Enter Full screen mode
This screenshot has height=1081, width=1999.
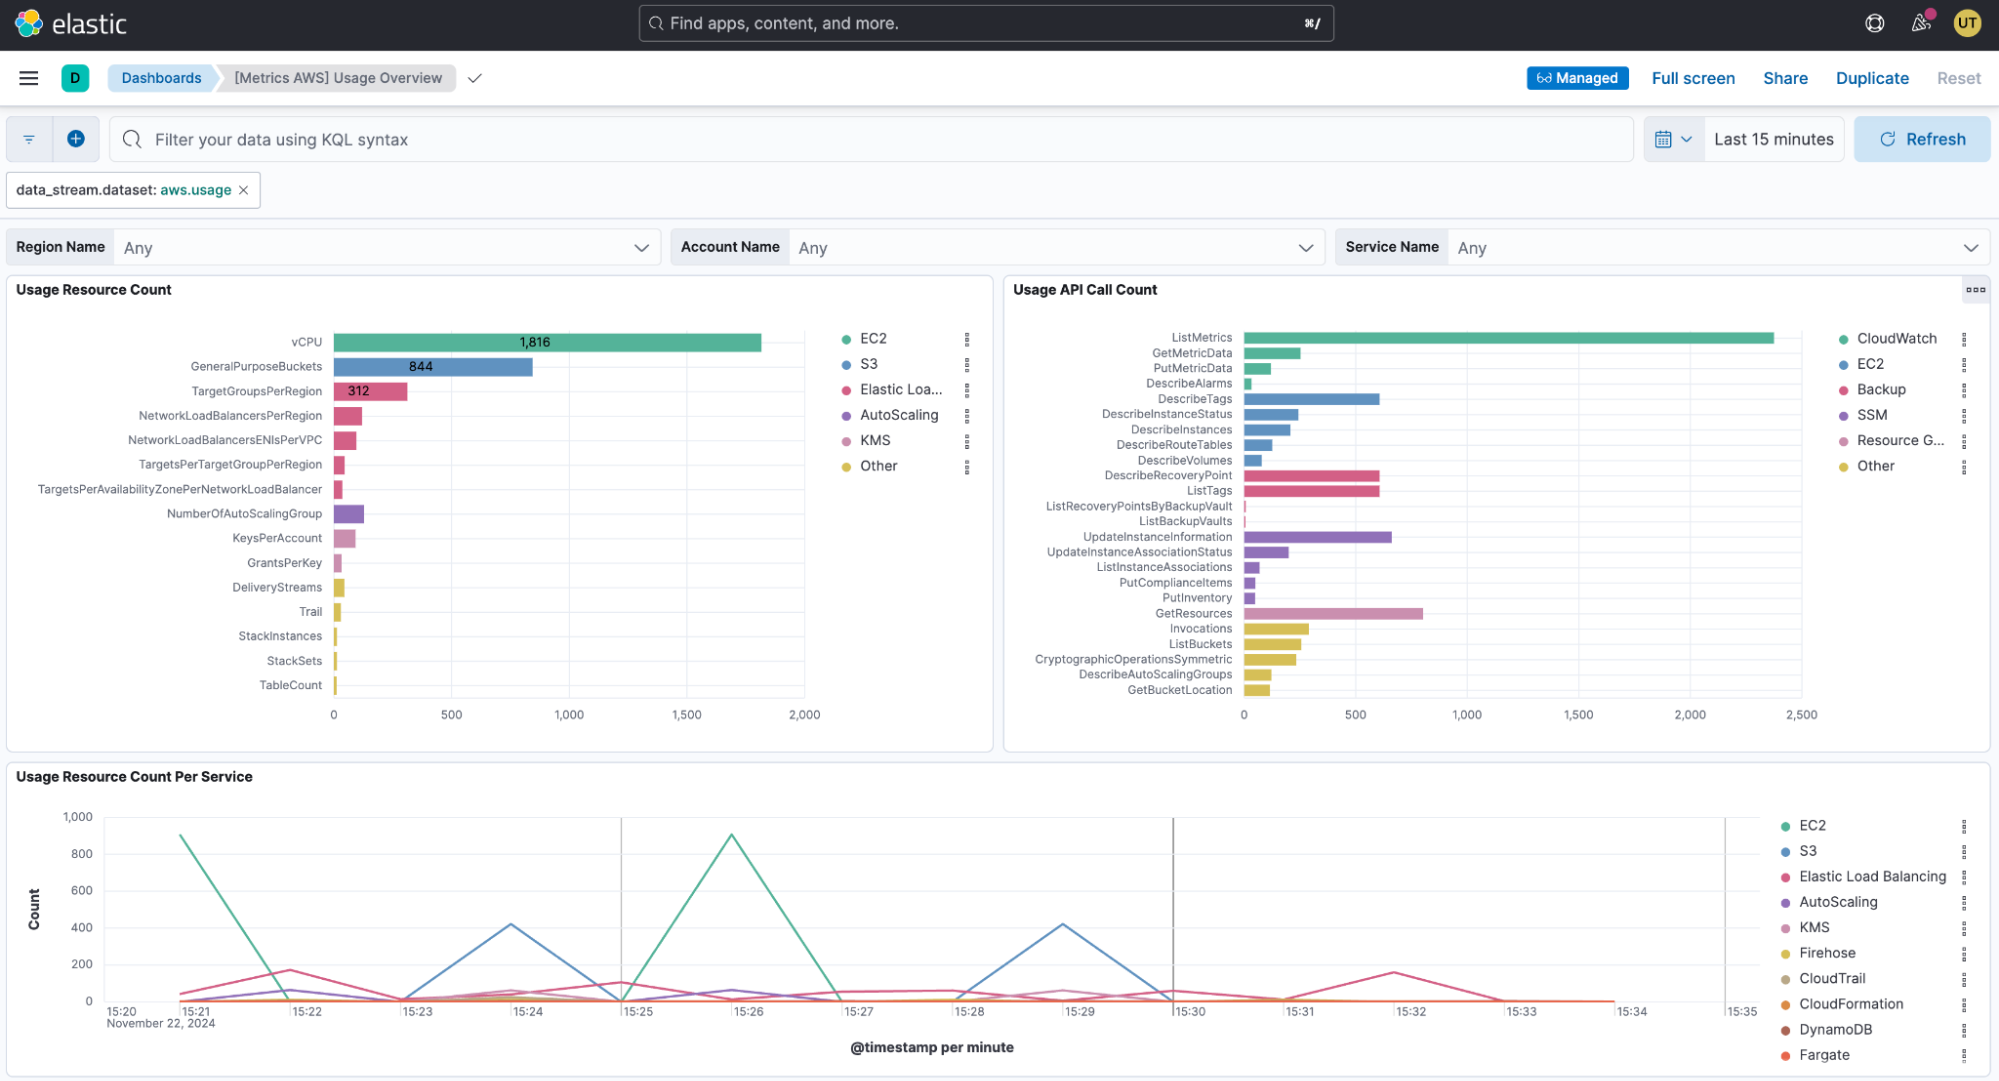1693,78
